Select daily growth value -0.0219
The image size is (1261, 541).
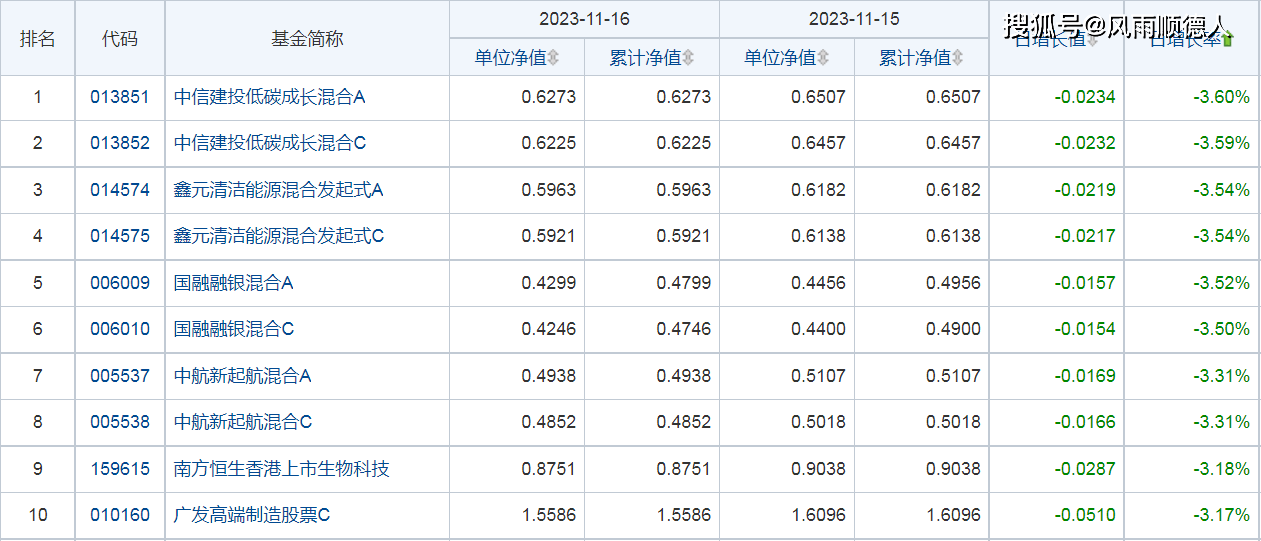pyautogui.click(x=1085, y=190)
